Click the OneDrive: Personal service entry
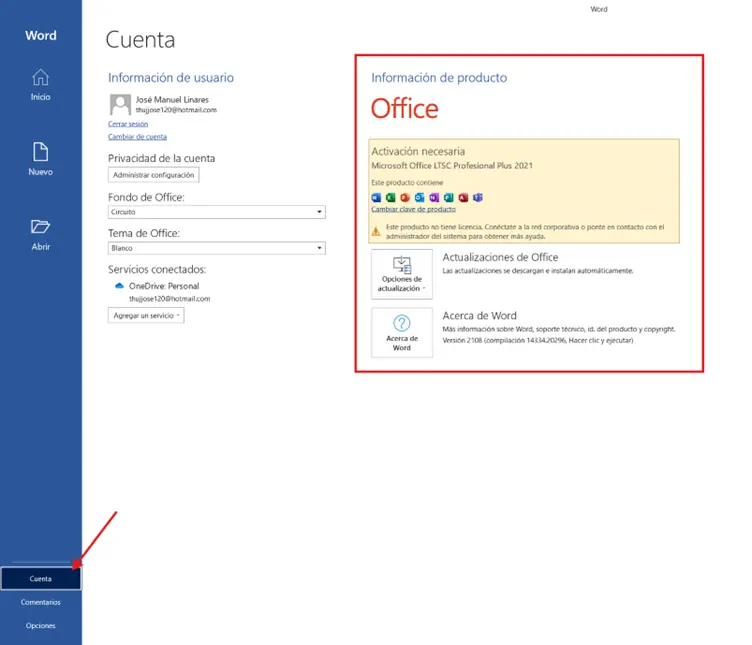The height and width of the screenshot is (645, 752). coord(164,286)
